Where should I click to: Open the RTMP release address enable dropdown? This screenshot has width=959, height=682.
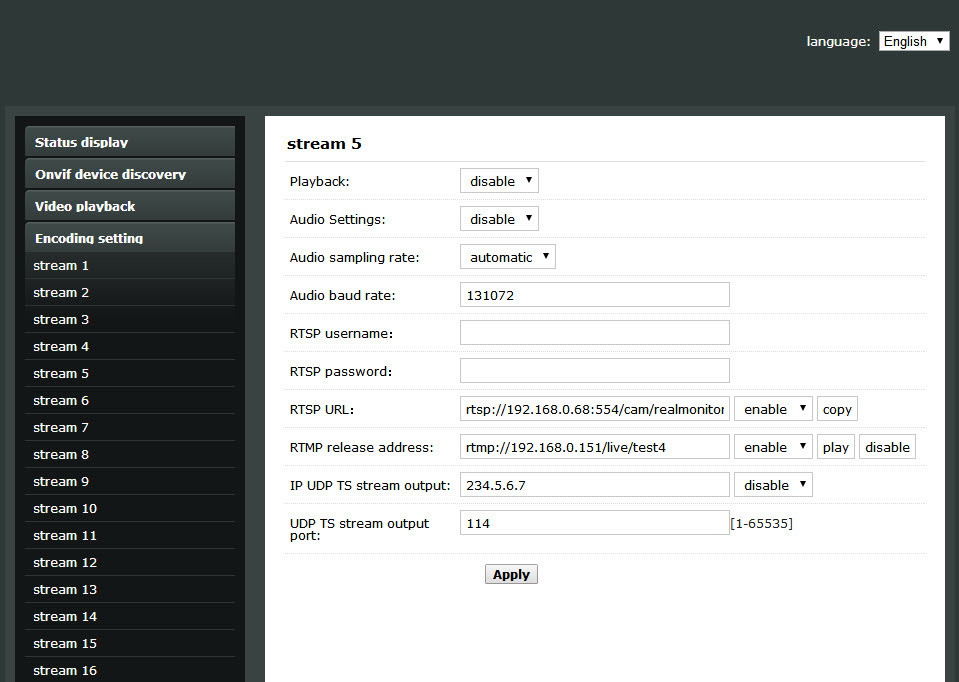point(773,447)
